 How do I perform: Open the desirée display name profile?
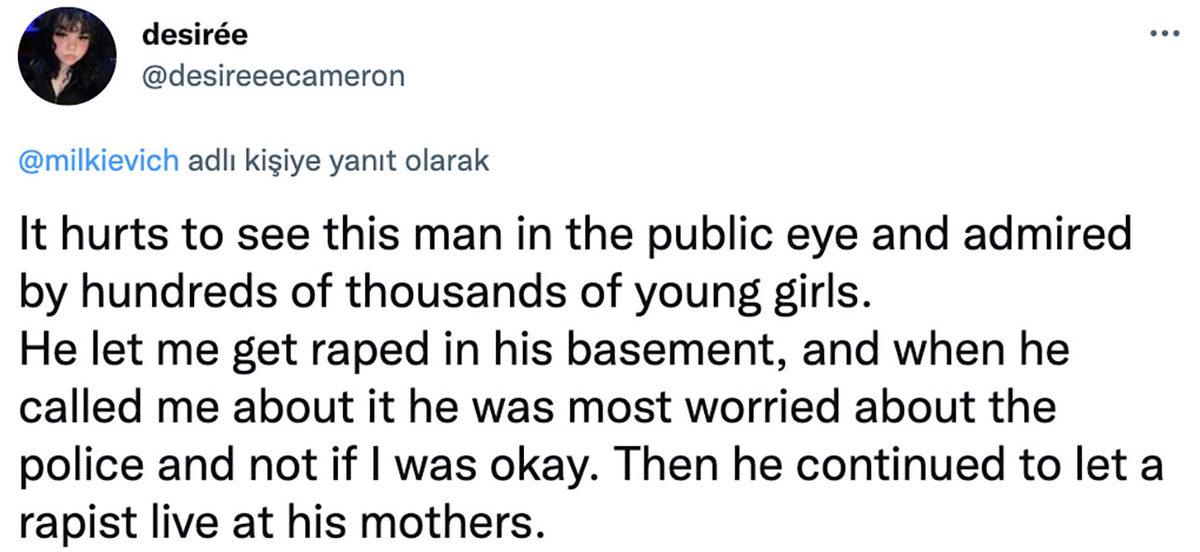pyautogui.click(x=194, y=37)
